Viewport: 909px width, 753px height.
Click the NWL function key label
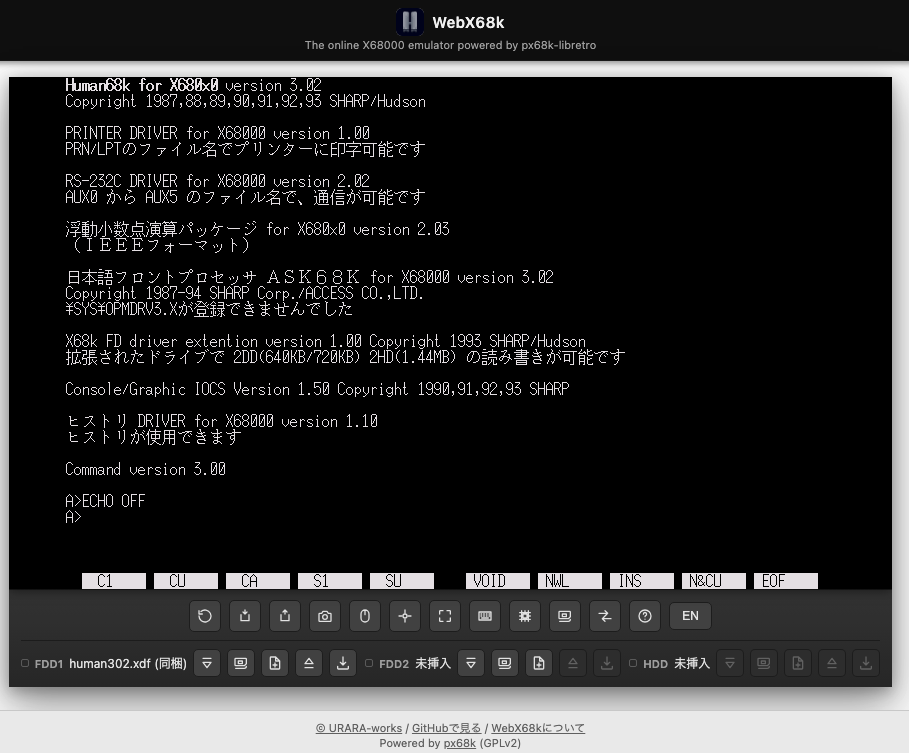tap(570, 581)
